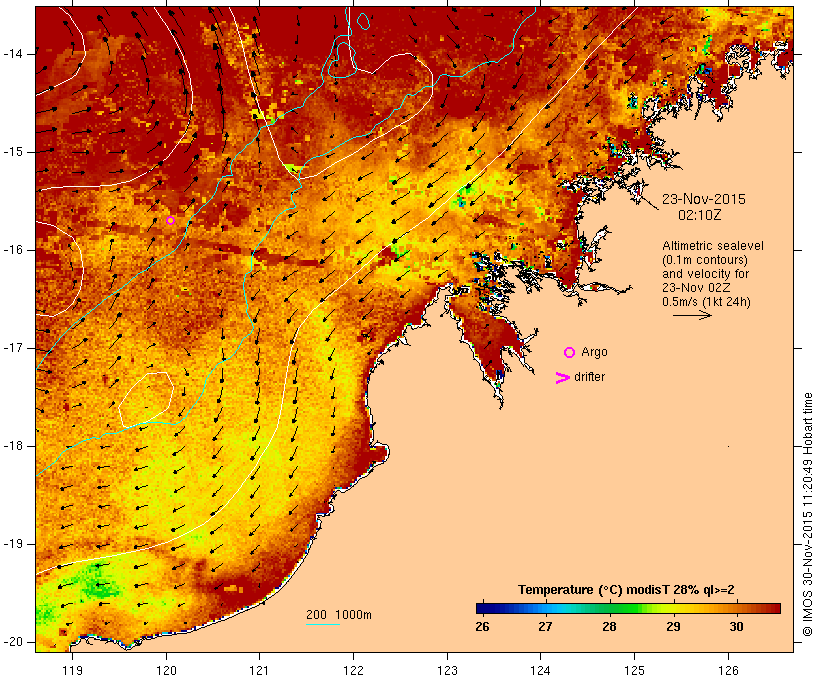Click the 0.5m/s velocity scale arrow
Image resolution: width=820 pixels, height=680 pixels.
[x=692, y=315]
